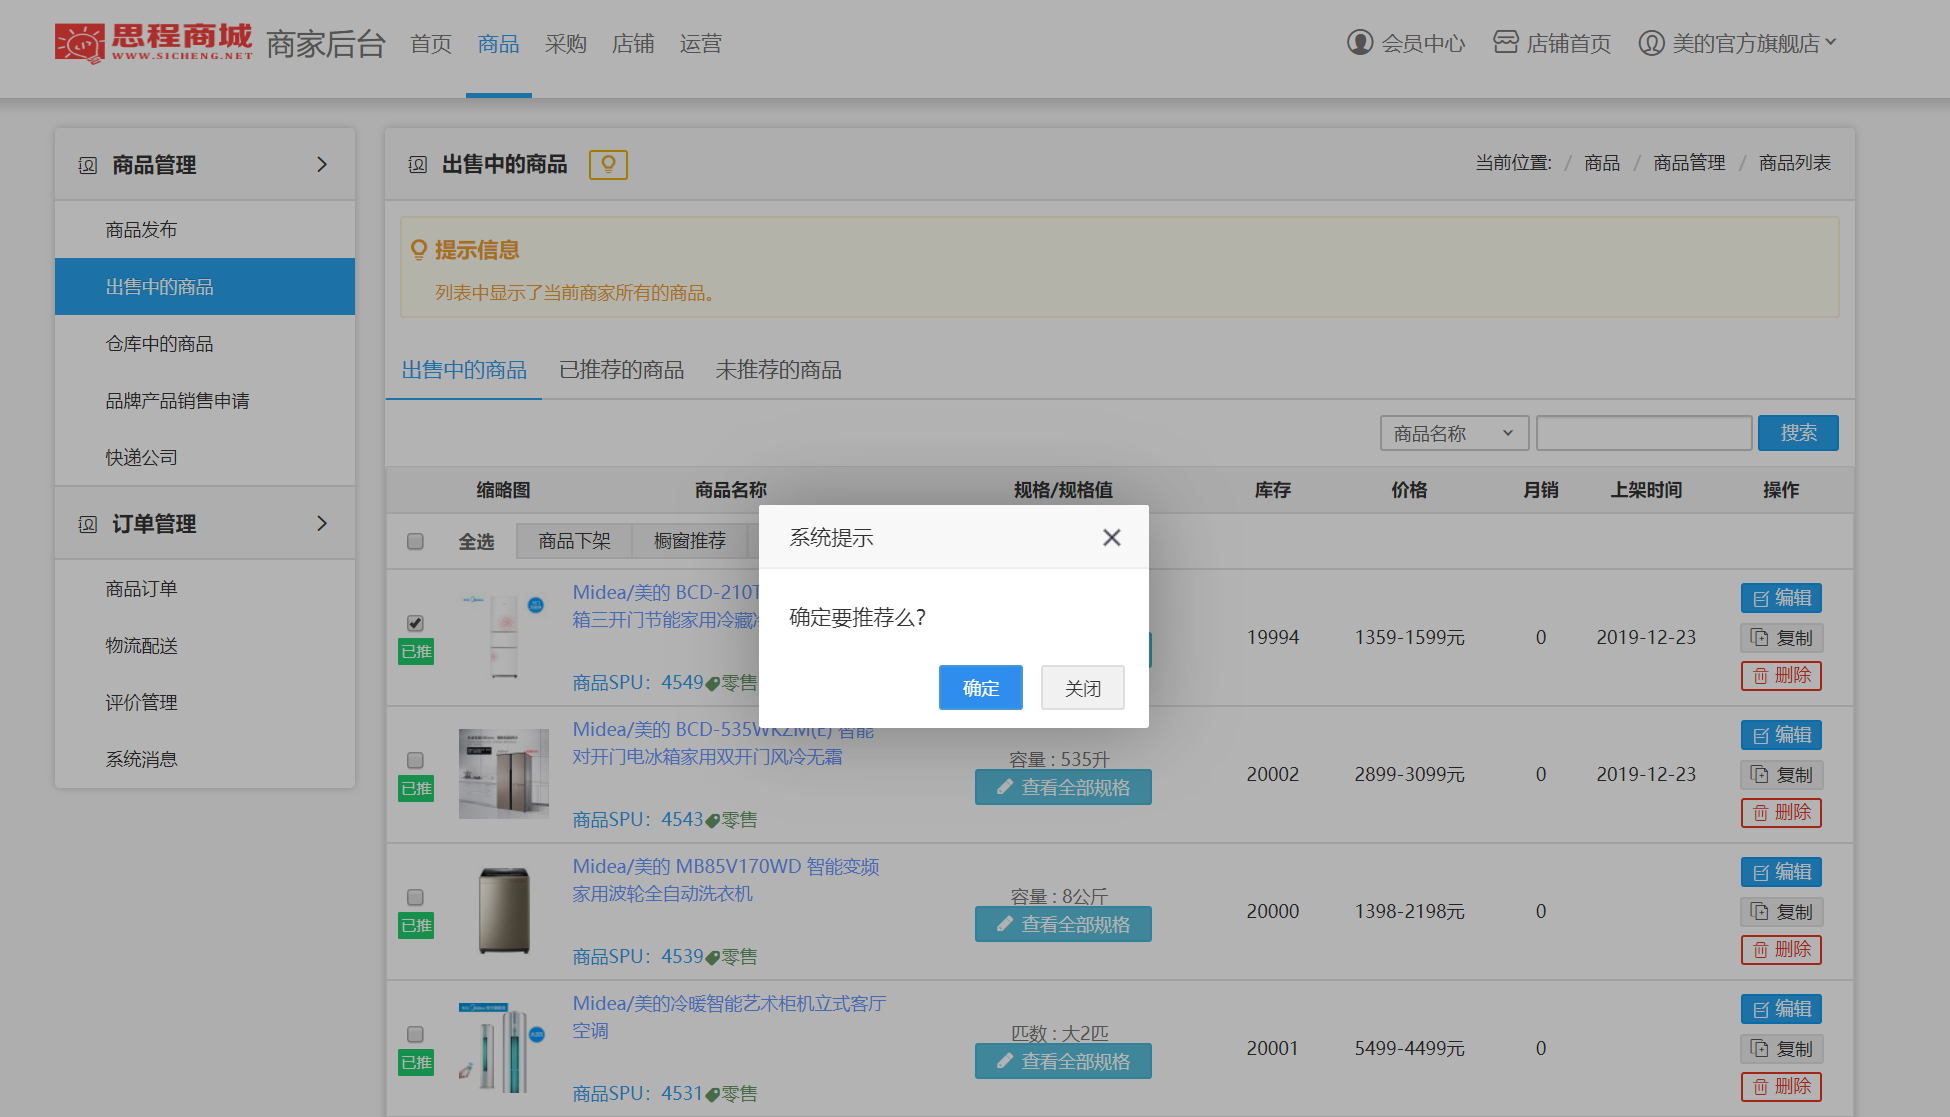Focus the product search text field
The image size is (1950, 1117).
(1644, 433)
